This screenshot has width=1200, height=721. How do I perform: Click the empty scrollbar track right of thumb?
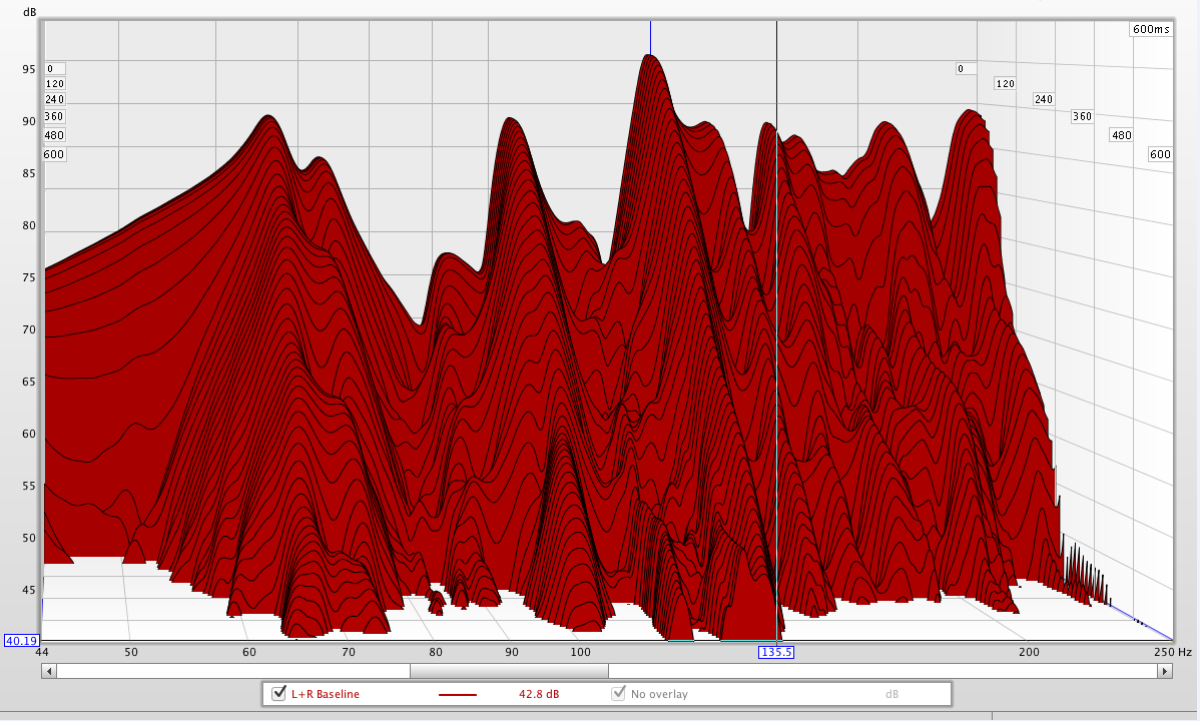pos(880,671)
